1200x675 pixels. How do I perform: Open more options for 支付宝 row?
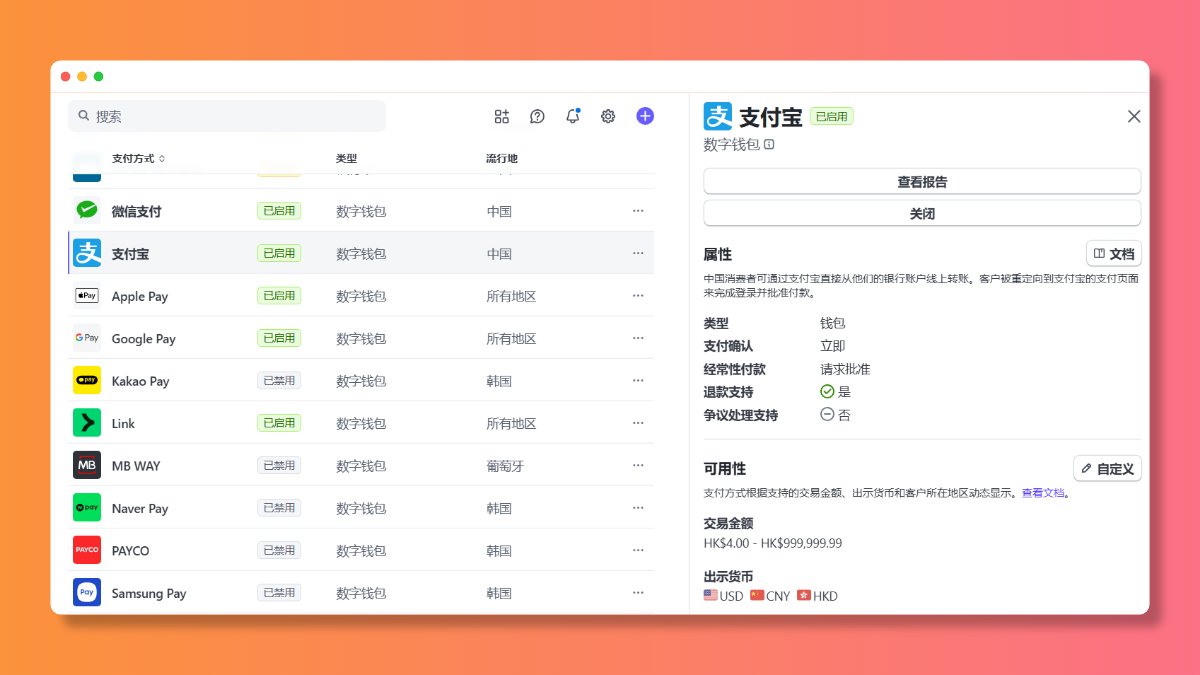coord(638,253)
